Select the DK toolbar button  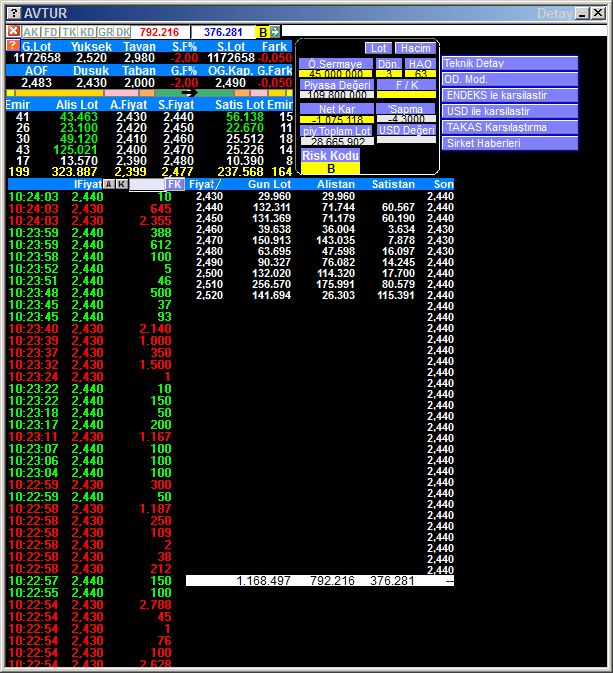(x=123, y=32)
